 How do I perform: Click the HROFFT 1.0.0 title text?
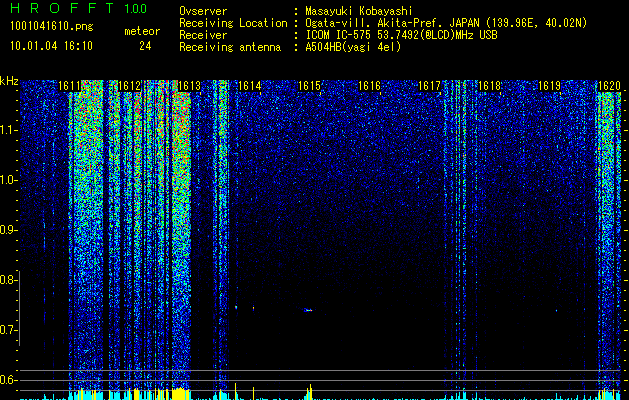coord(79,8)
